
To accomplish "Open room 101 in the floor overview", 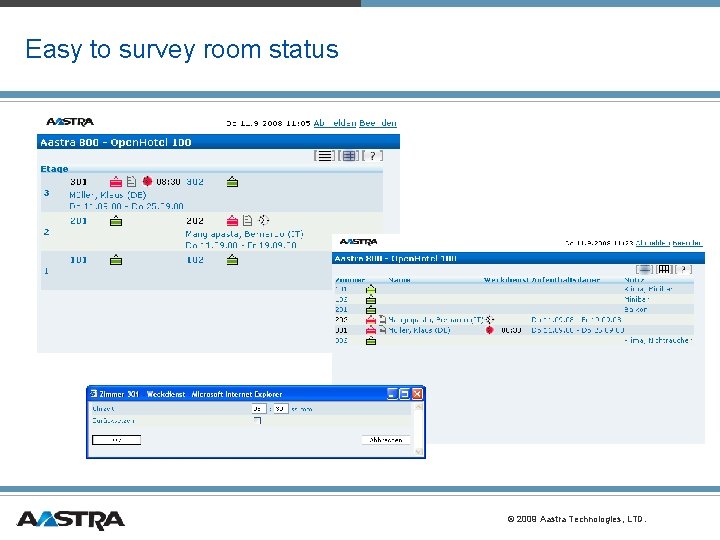I will coord(79,260).
